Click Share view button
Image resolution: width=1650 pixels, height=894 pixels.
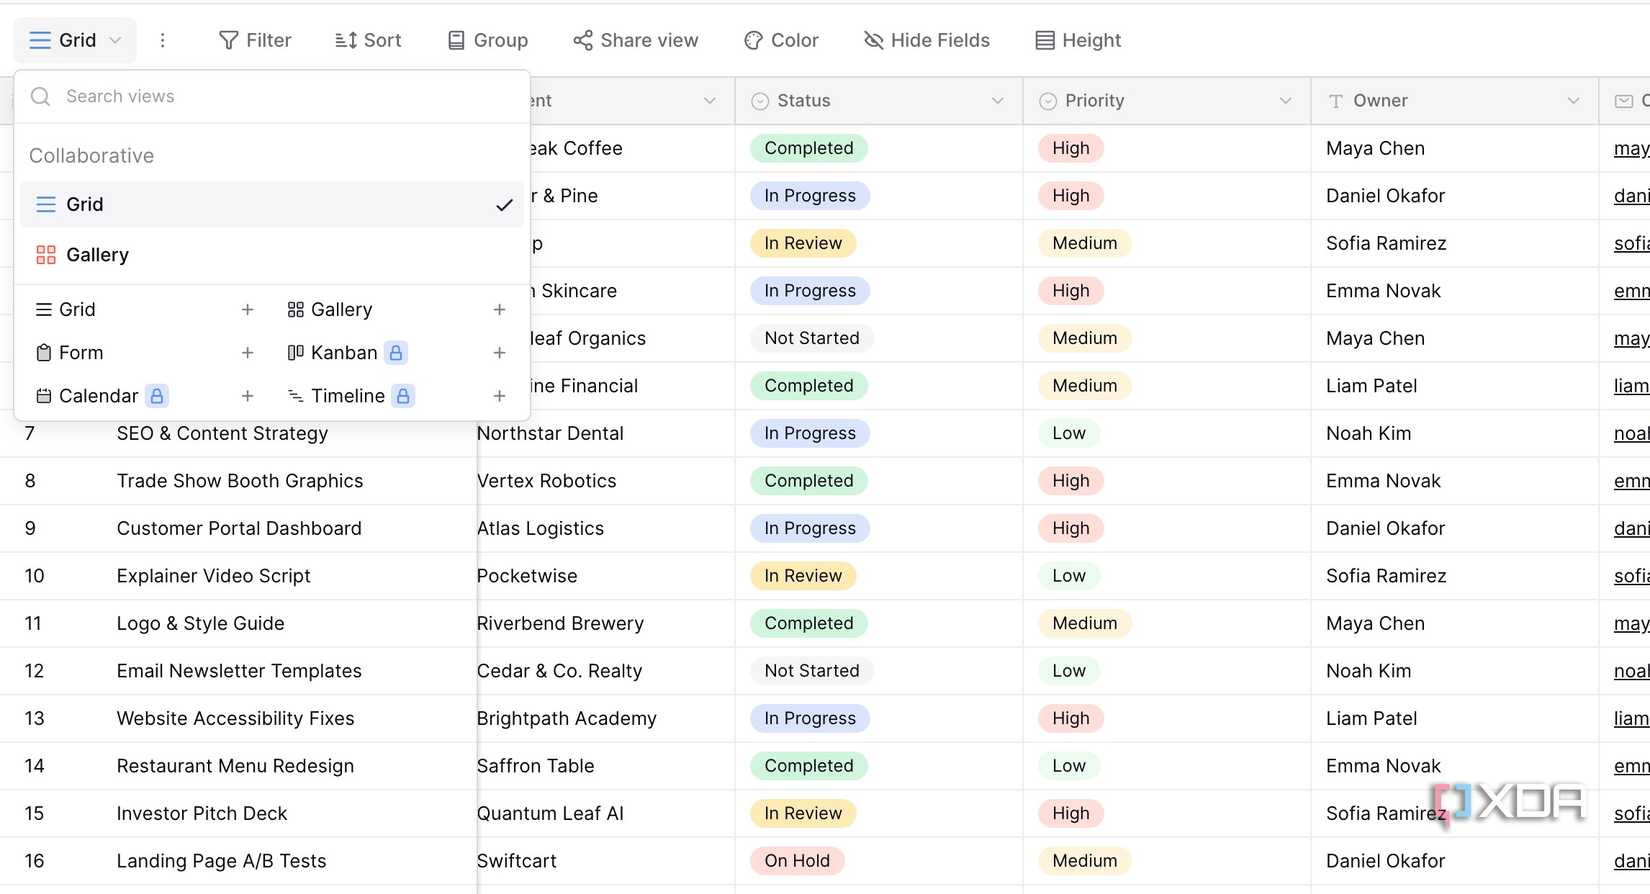(x=636, y=40)
